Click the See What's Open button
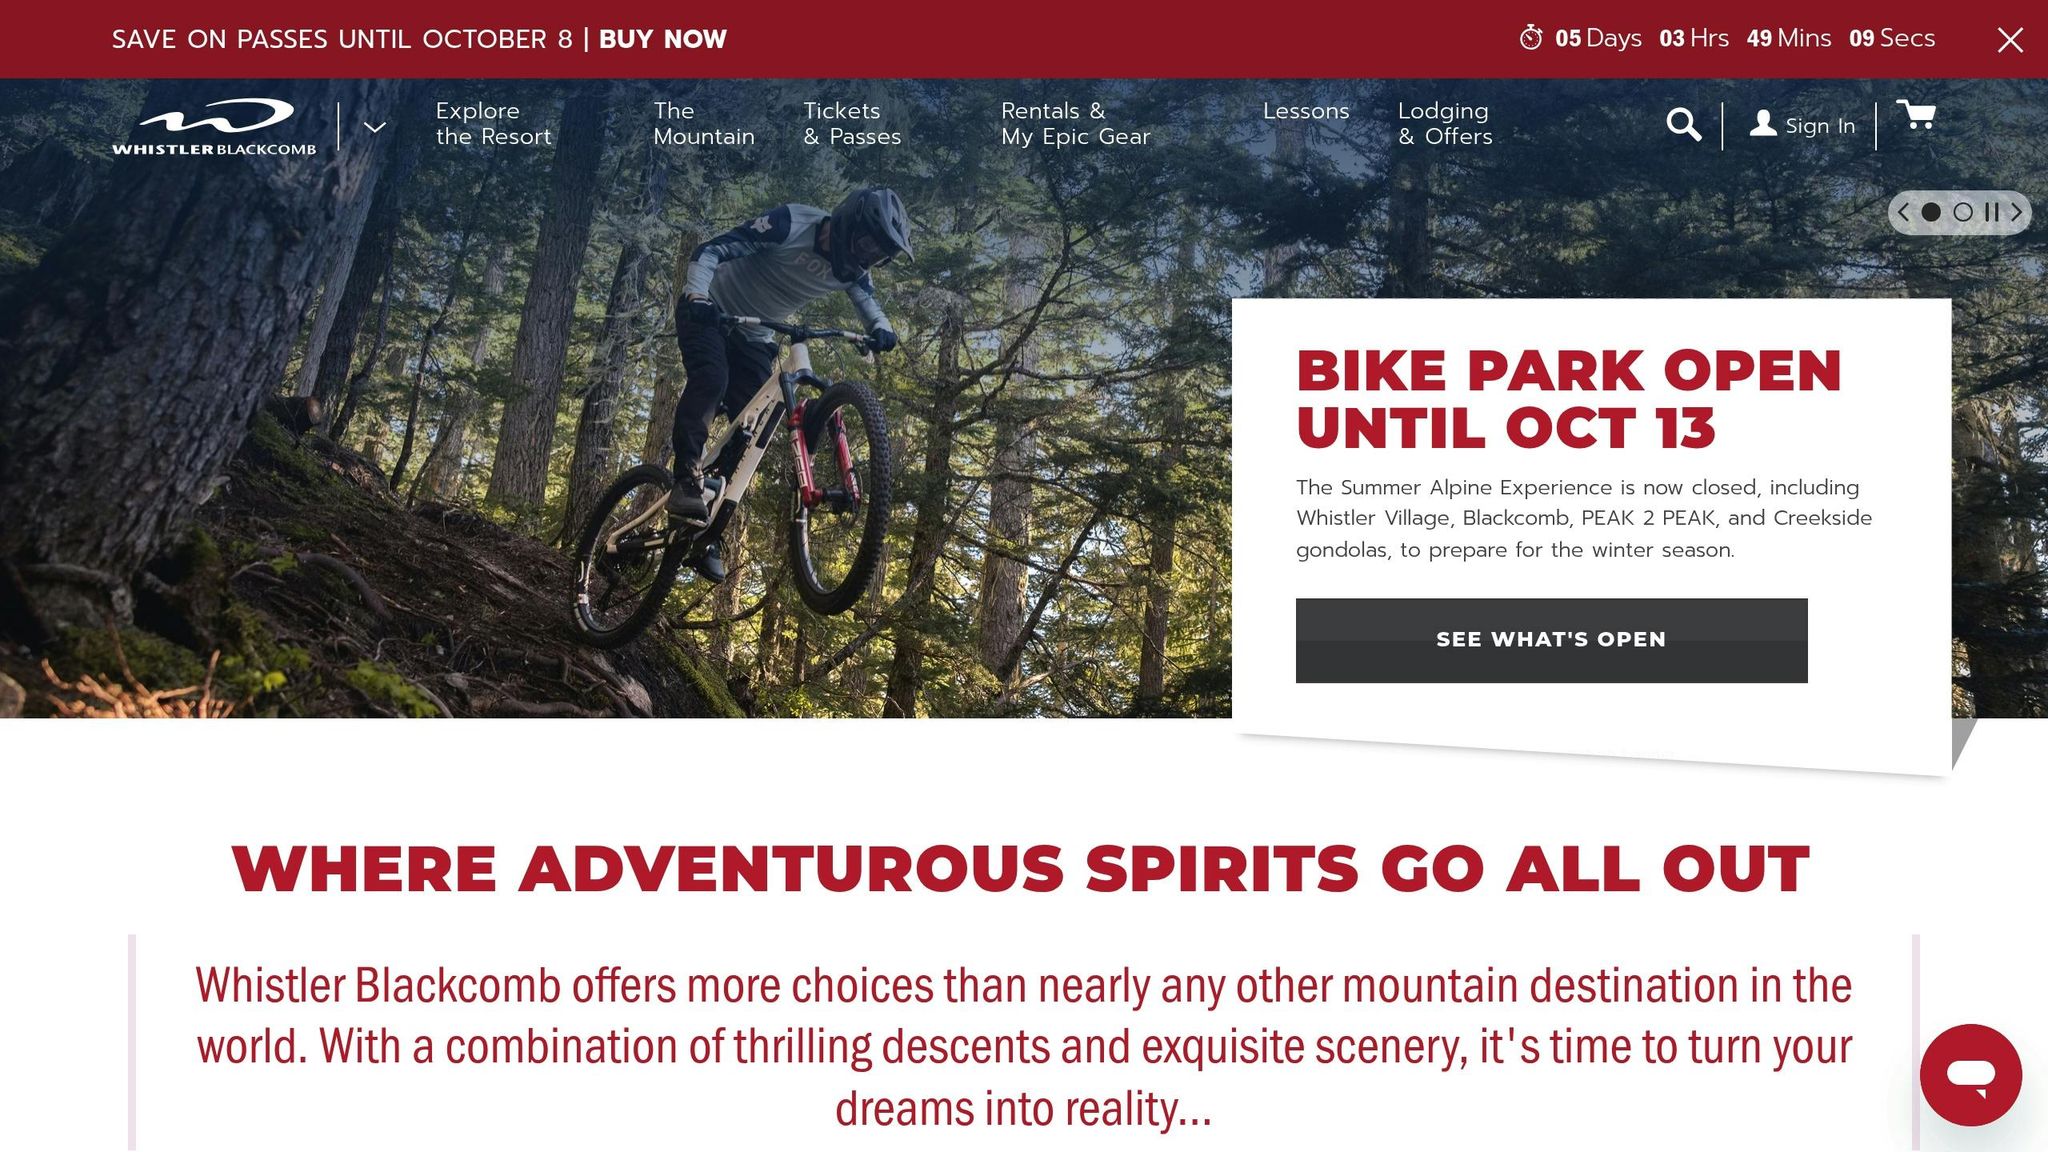This screenshot has height=1152, width=2048. coord(1551,640)
